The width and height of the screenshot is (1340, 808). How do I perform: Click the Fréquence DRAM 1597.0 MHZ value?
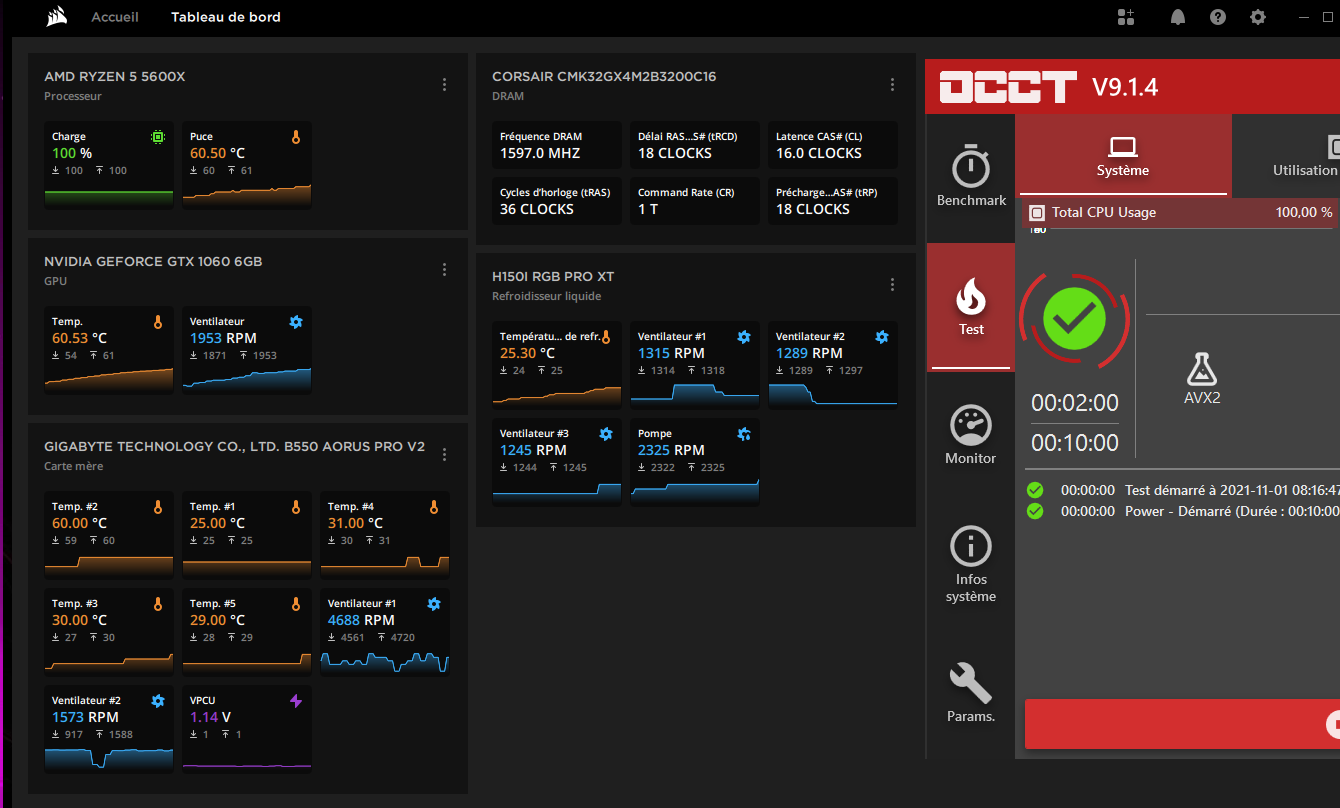(540, 154)
